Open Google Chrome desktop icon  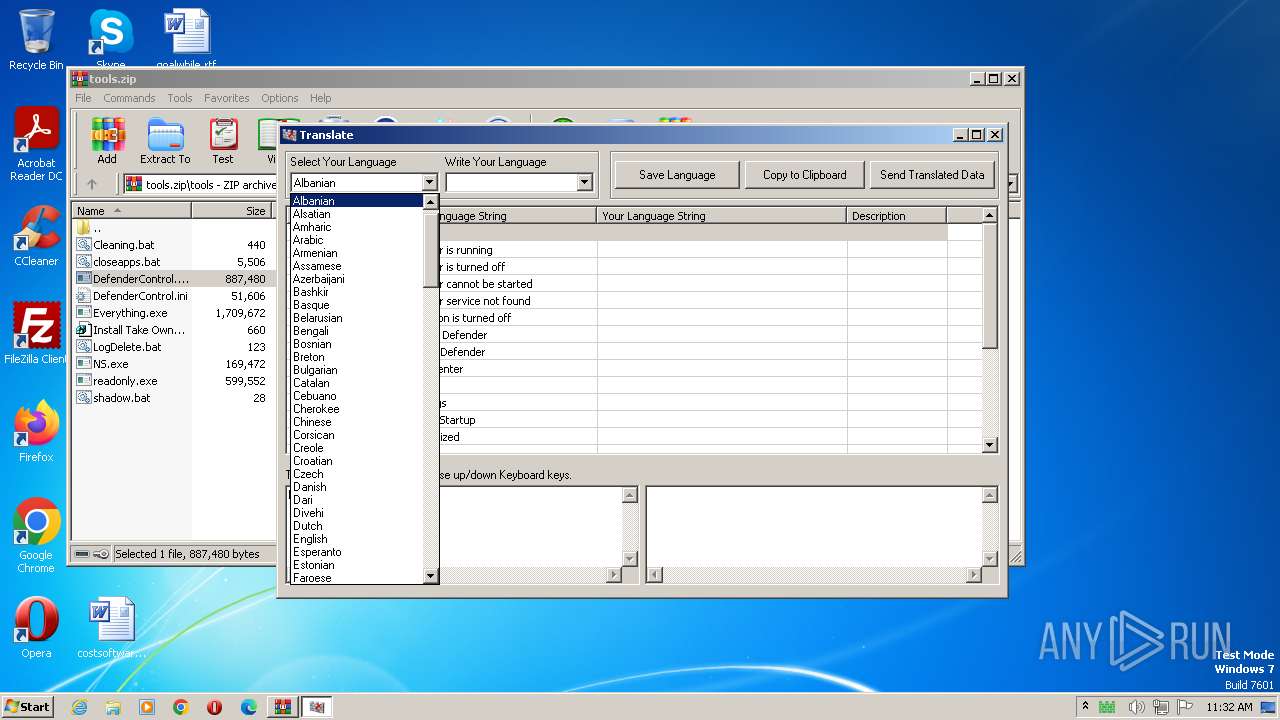tap(36, 536)
